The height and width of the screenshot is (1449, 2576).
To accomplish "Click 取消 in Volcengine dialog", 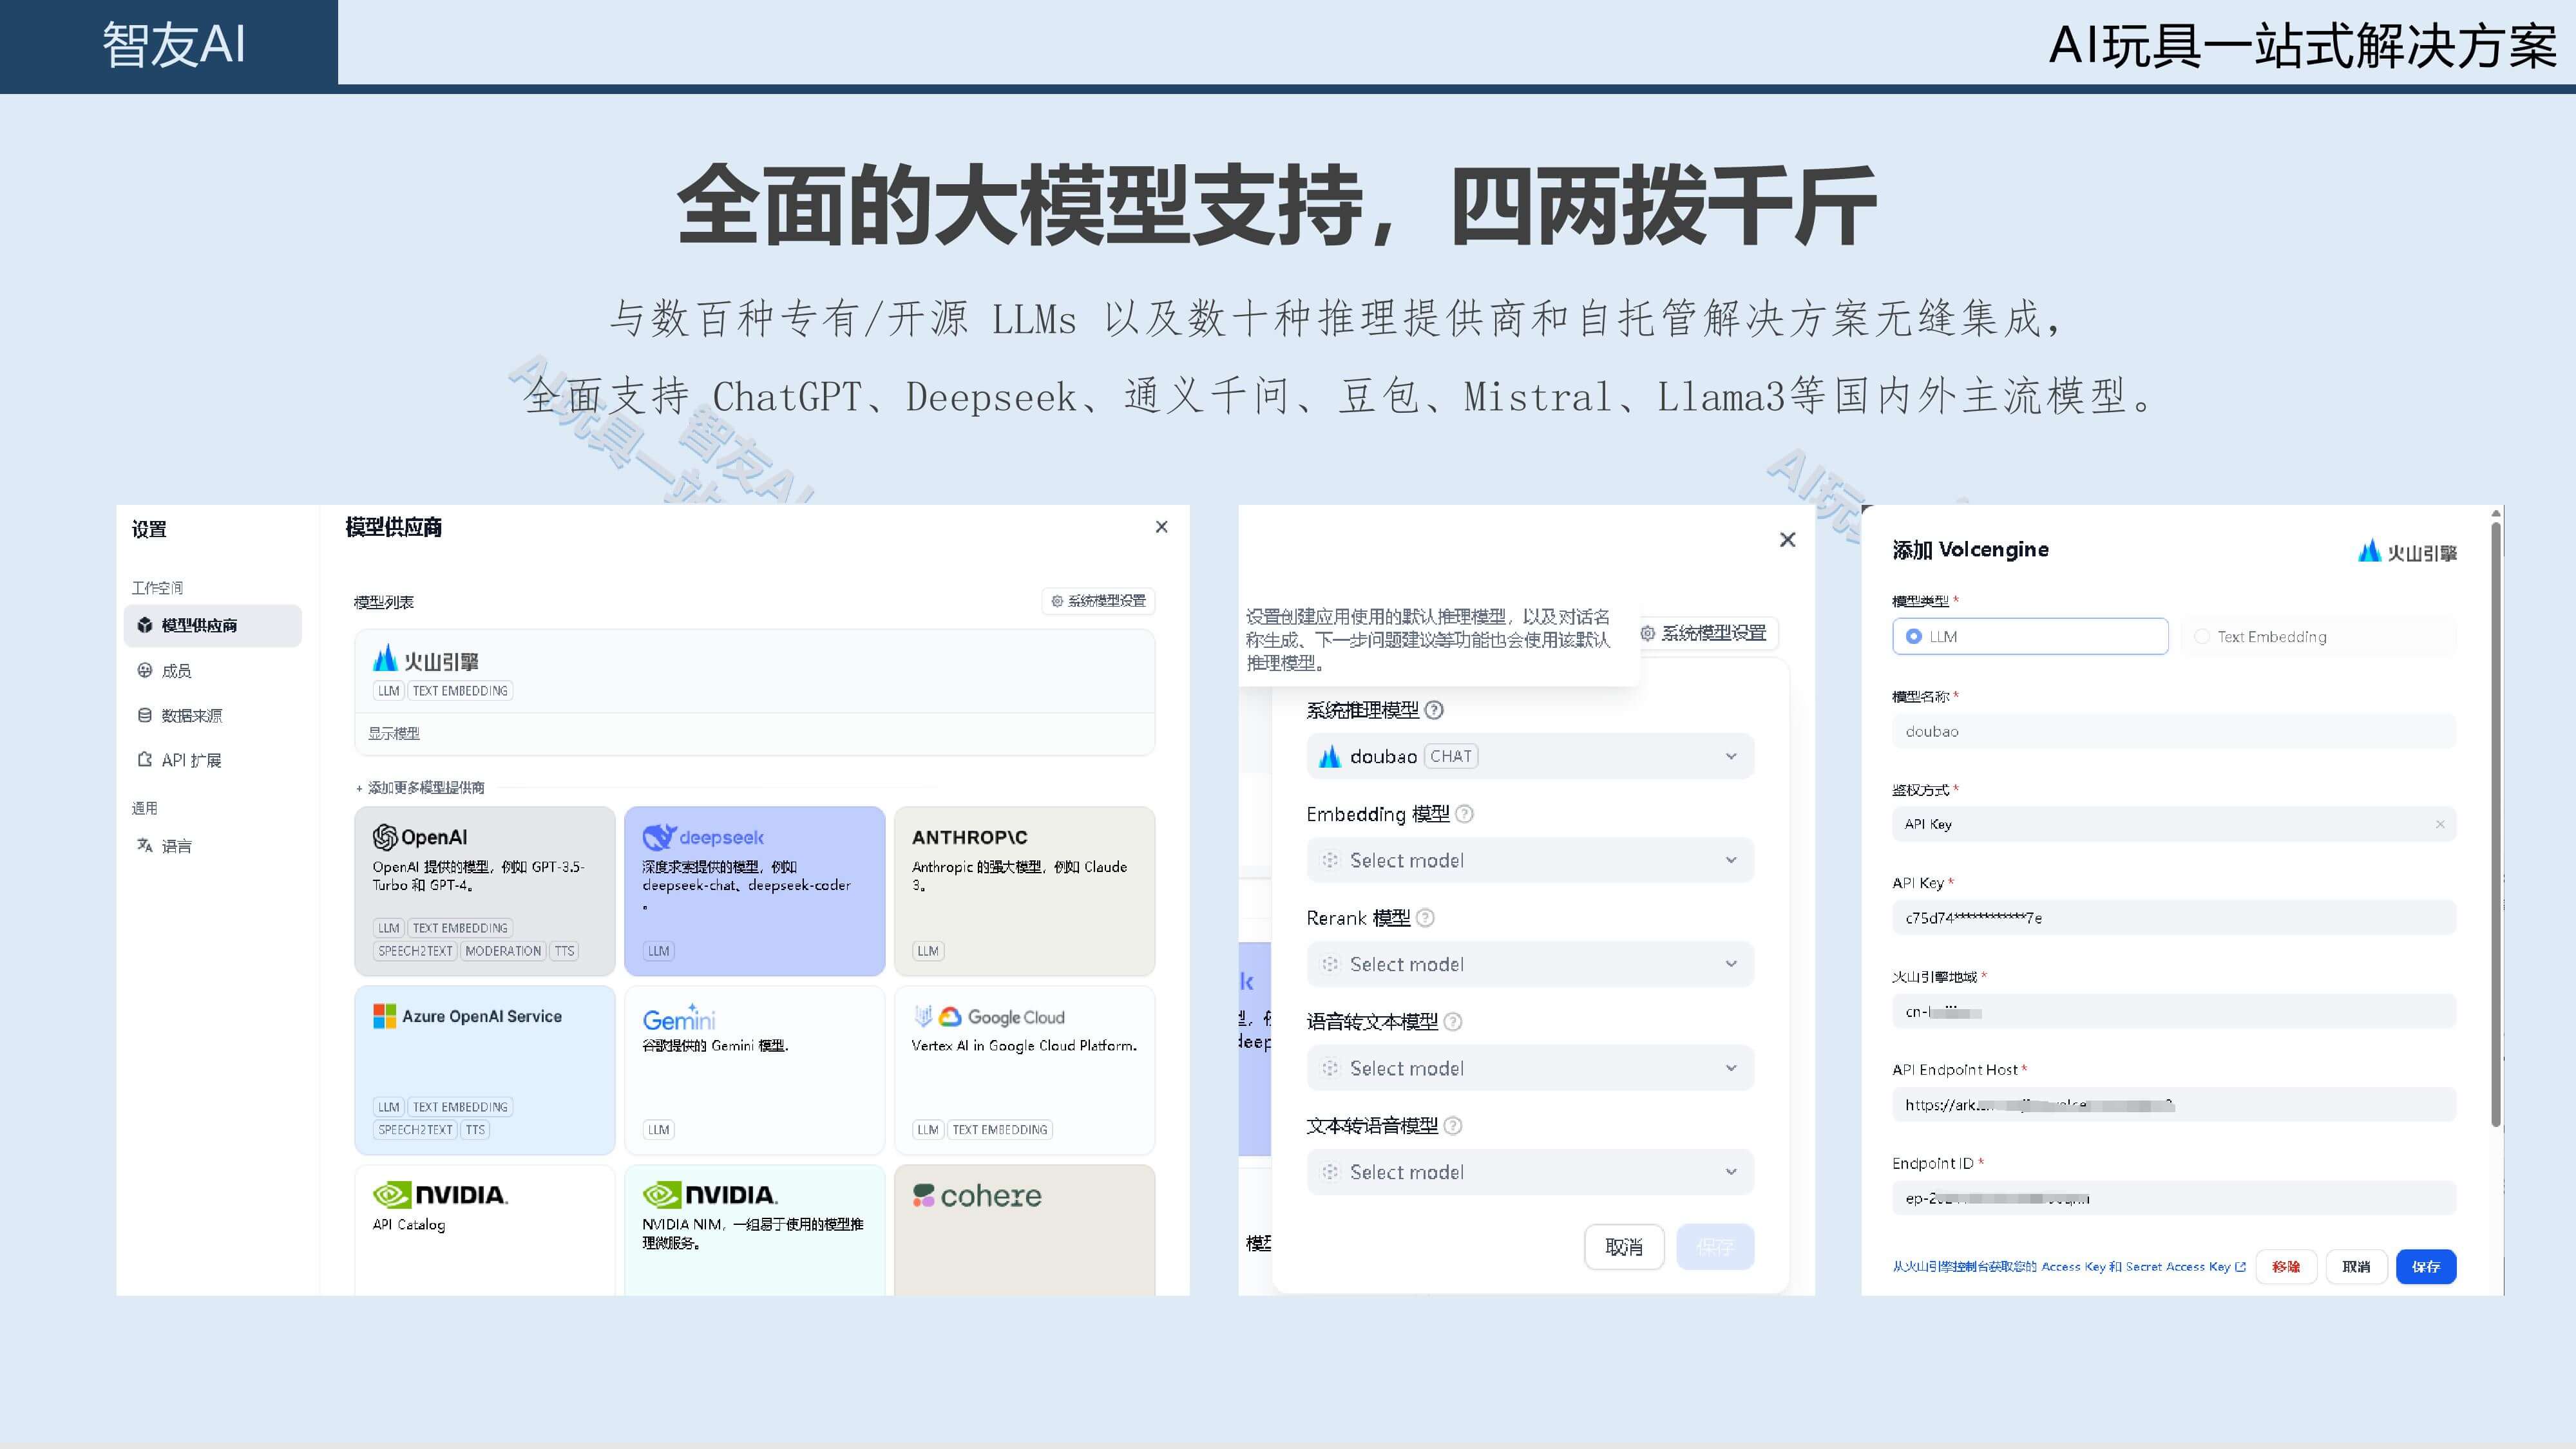I will (x=2356, y=1266).
